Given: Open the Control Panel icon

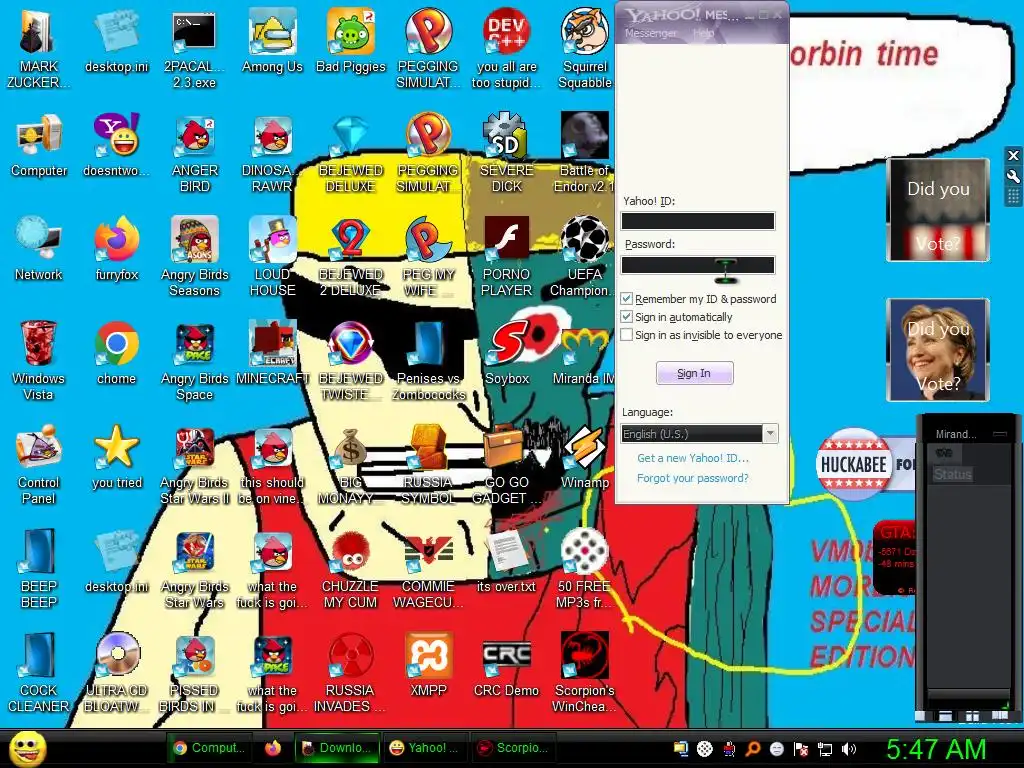Looking at the screenshot, I should [39, 465].
